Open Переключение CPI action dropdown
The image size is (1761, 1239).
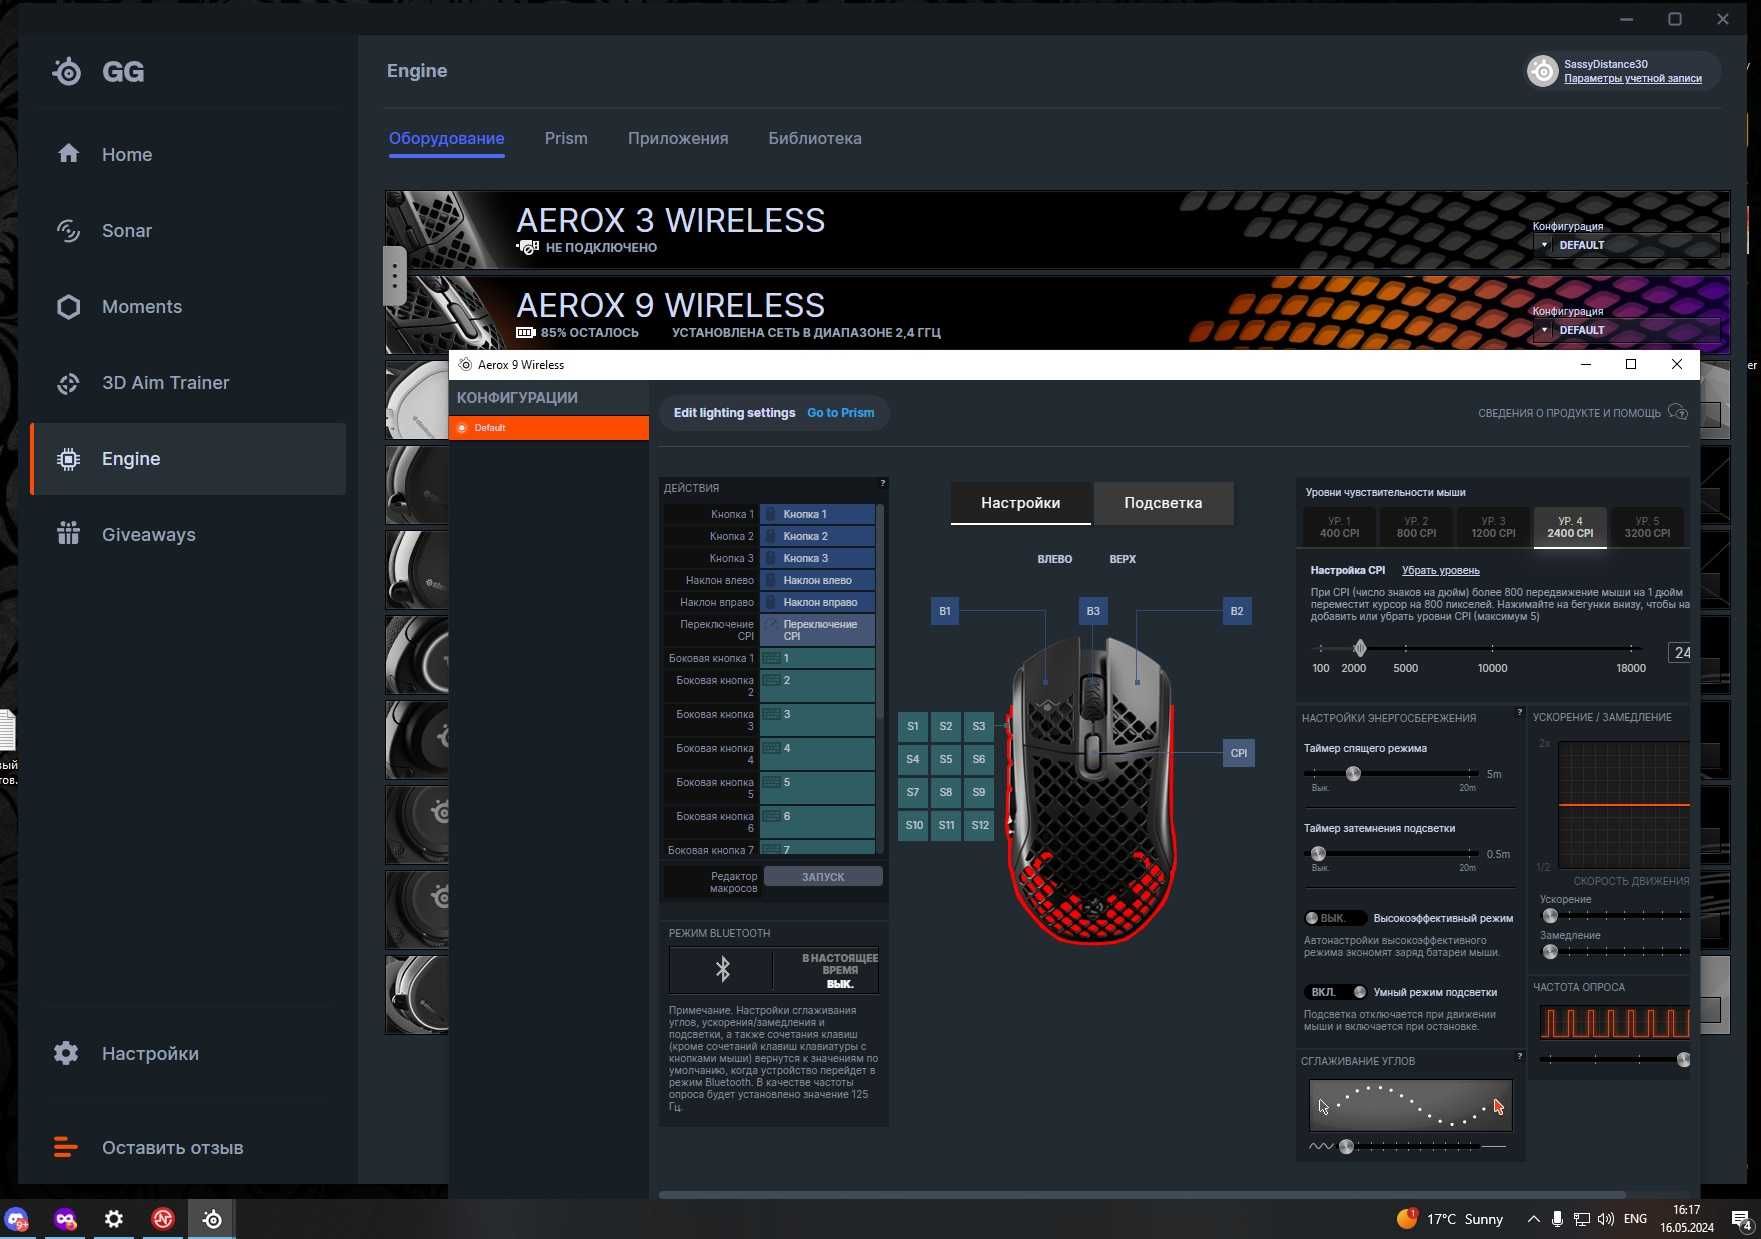[817, 630]
